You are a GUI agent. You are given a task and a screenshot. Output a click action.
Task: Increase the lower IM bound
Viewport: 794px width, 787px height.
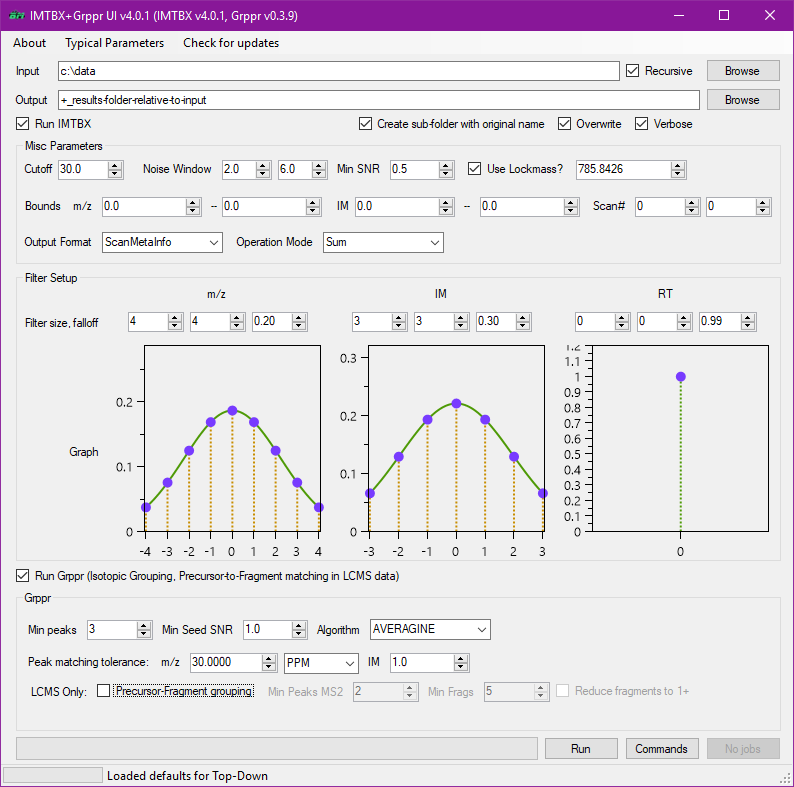(446, 202)
